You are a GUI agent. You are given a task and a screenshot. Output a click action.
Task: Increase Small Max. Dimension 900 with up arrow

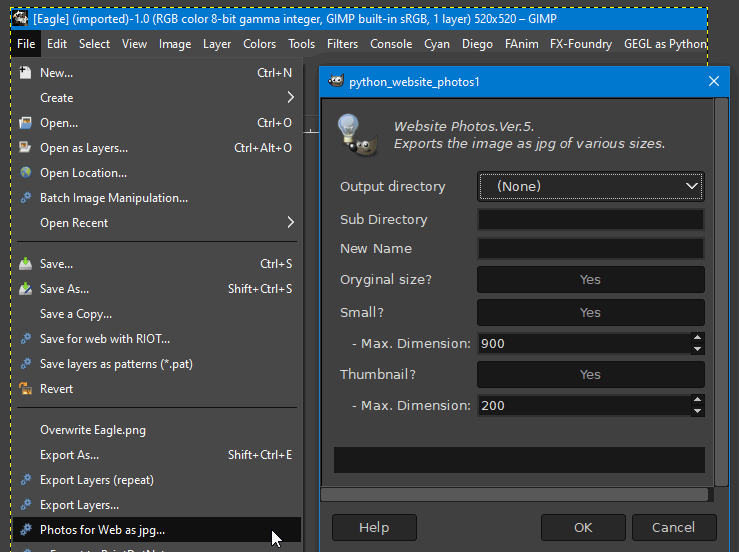[698, 338]
